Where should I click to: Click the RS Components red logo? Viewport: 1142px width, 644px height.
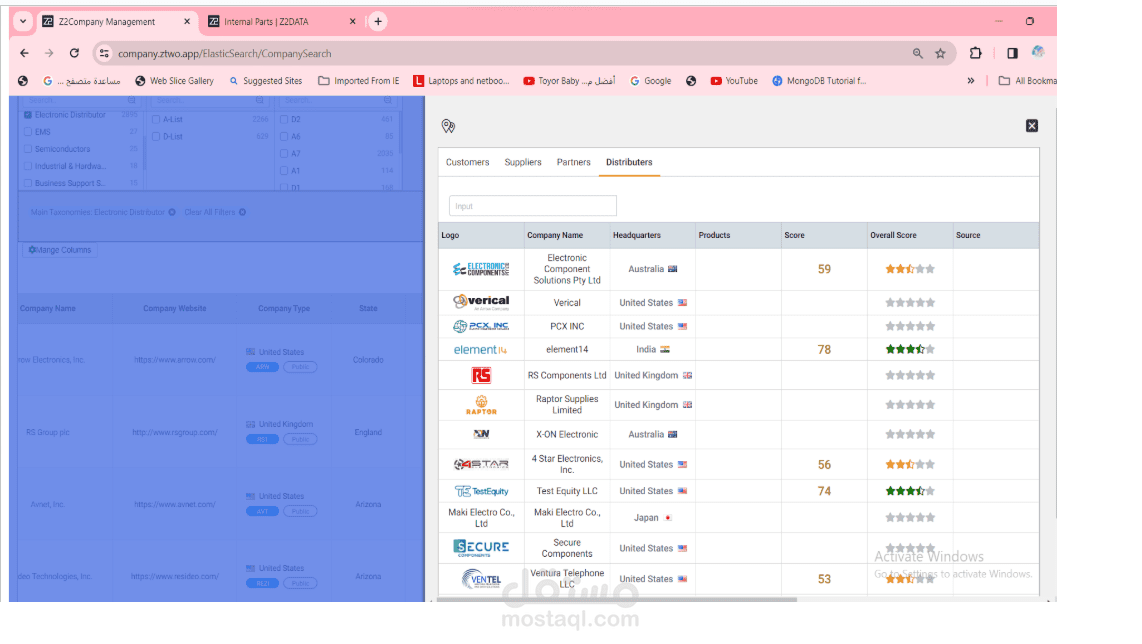[481, 375]
